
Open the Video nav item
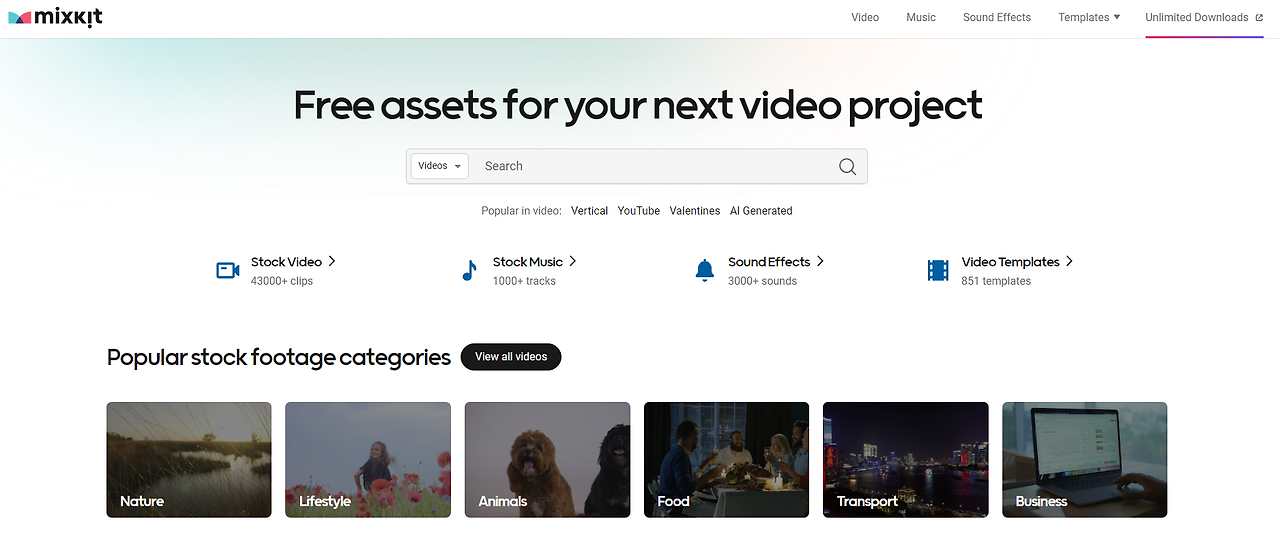(865, 17)
